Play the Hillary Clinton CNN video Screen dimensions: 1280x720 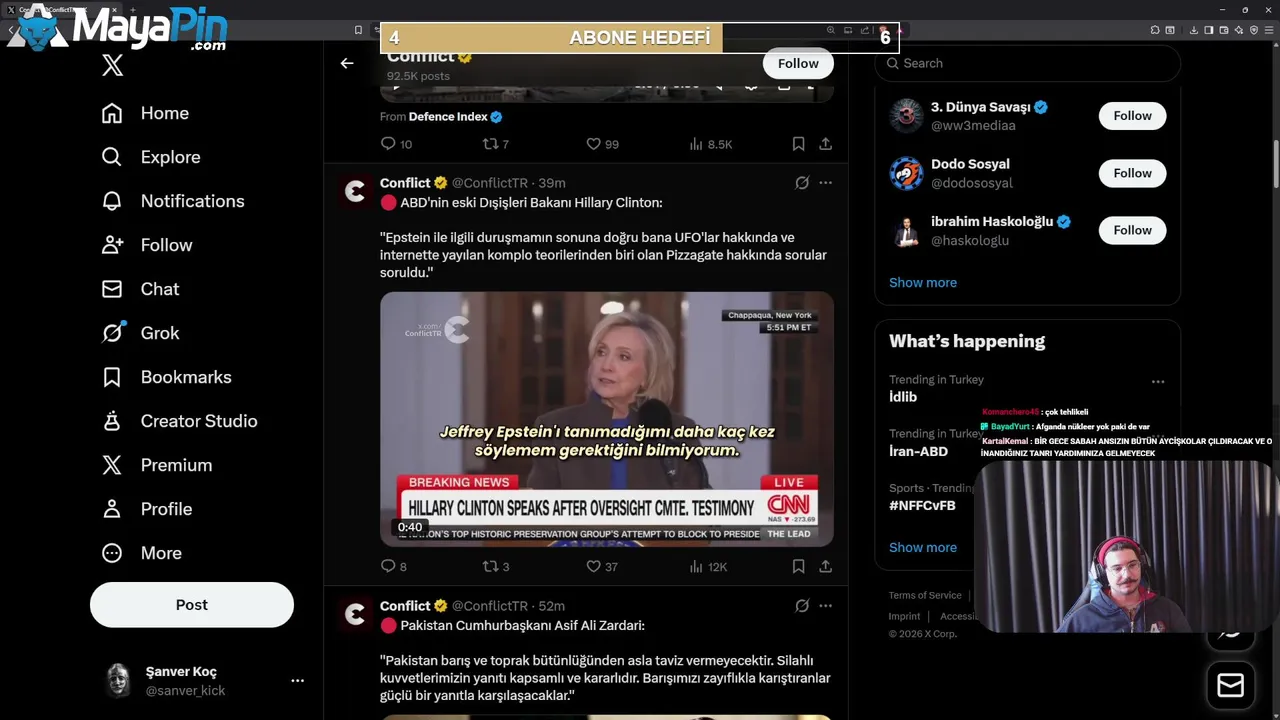pyautogui.click(x=607, y=419)
